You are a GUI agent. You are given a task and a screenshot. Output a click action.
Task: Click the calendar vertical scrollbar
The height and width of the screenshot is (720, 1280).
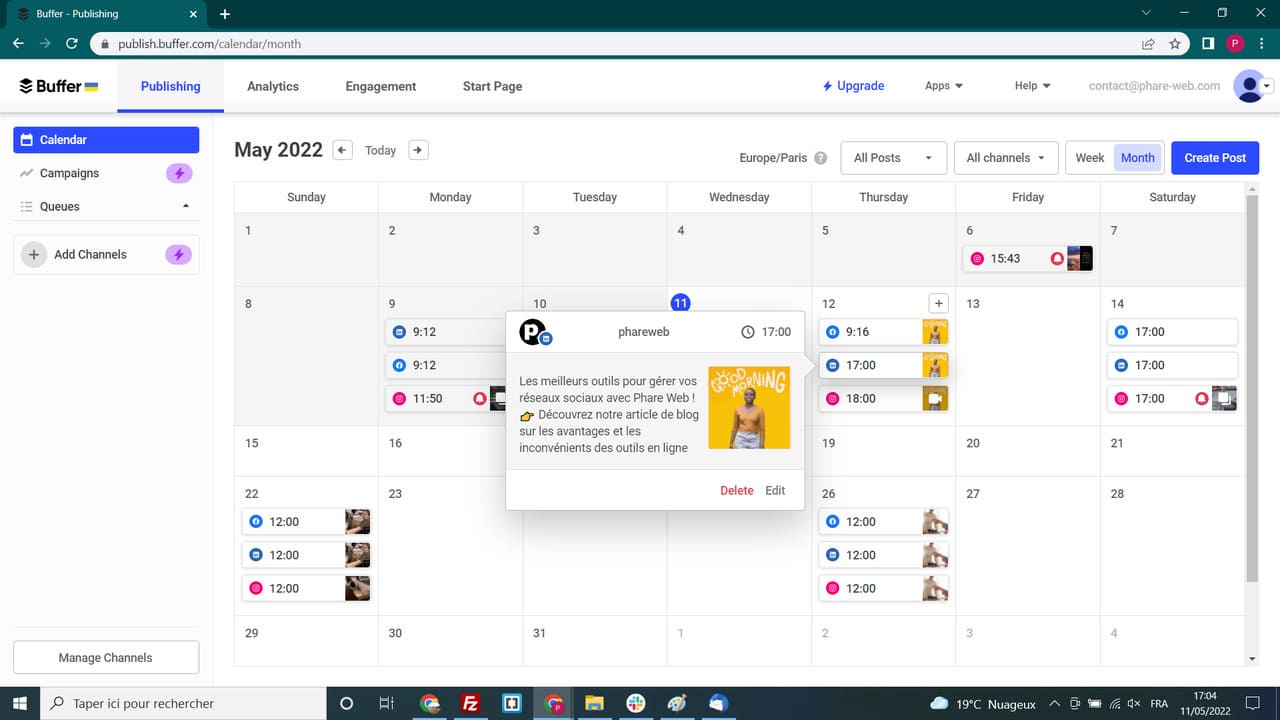click(1252, 388)
